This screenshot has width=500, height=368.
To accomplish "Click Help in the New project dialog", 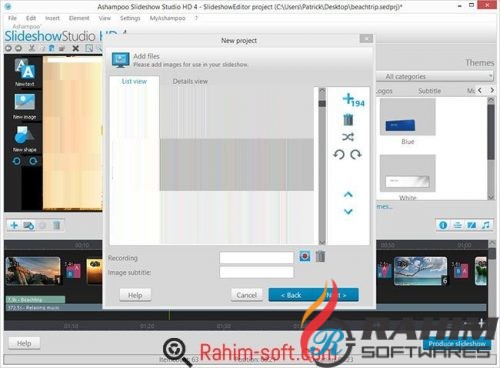I will 135,295.
